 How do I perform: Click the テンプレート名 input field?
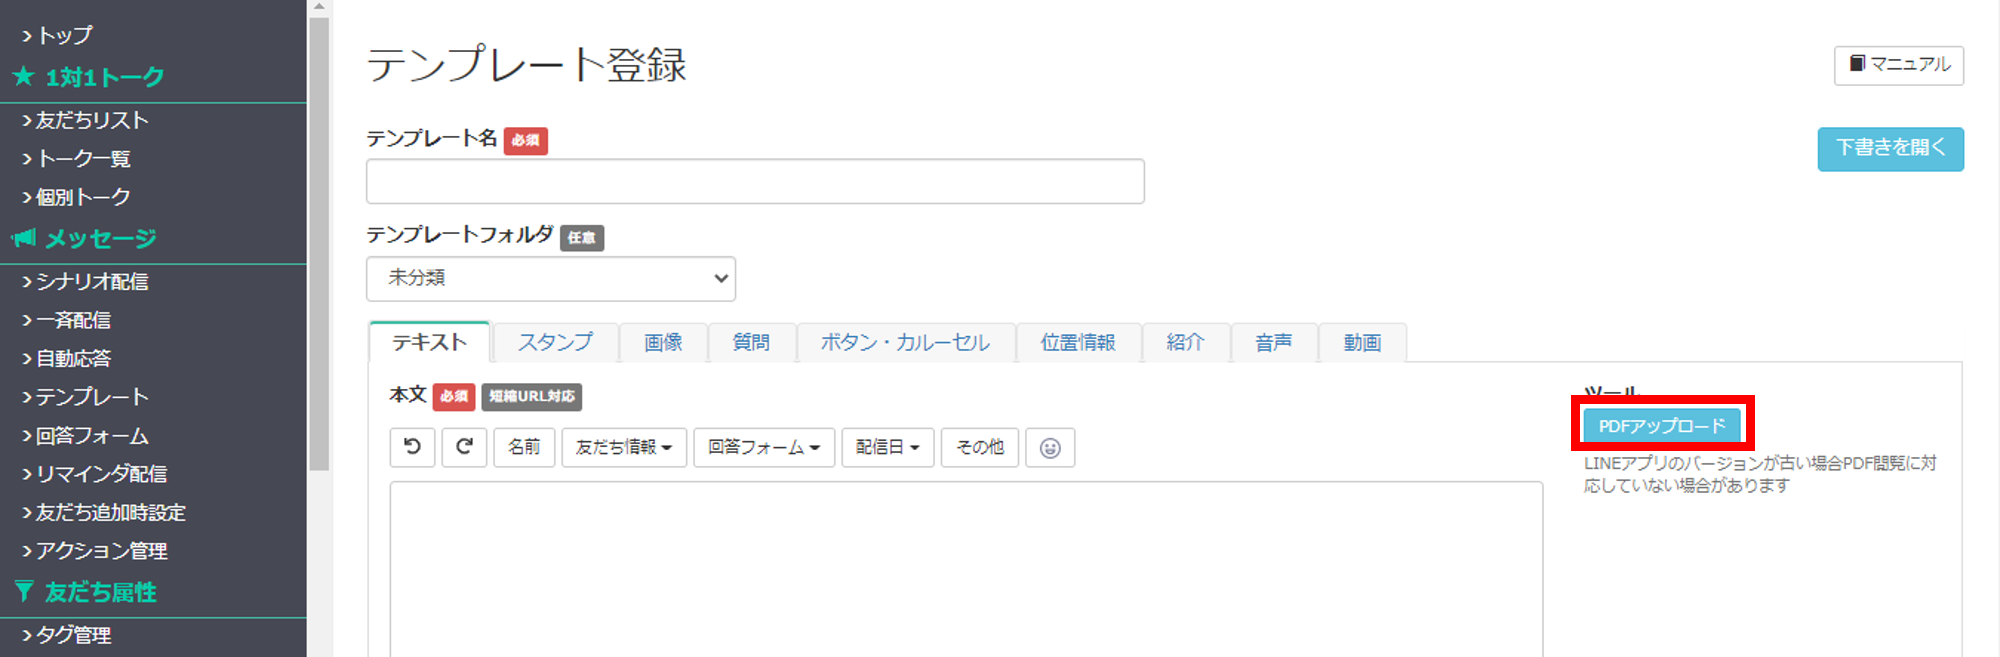[755, 181]
